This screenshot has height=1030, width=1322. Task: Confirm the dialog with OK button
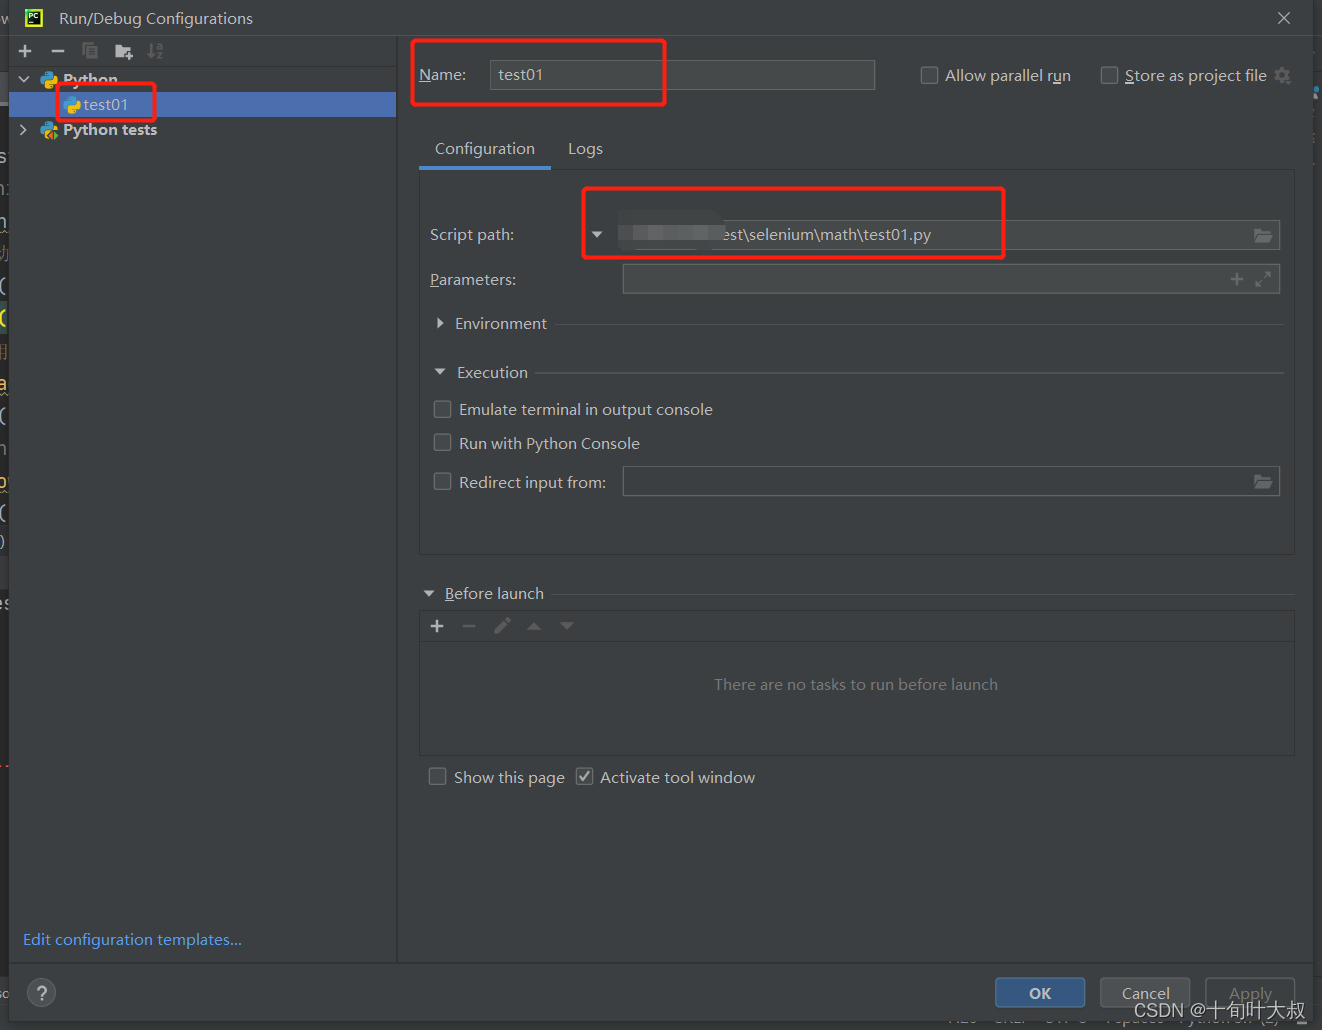(x=1040, y=993)
